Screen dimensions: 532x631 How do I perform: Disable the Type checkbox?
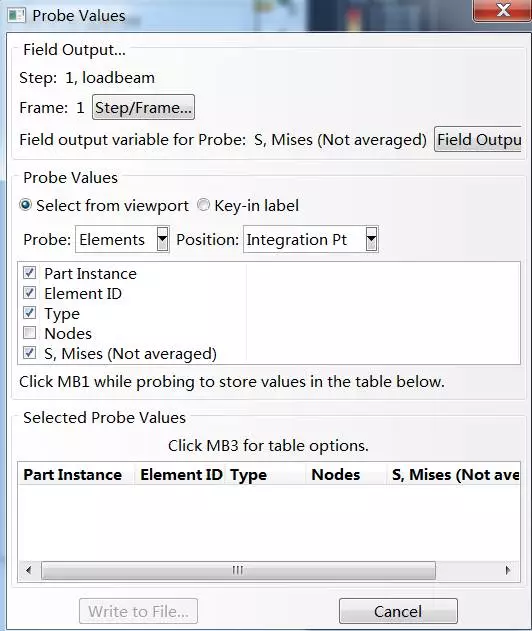(x=29, y=313)
